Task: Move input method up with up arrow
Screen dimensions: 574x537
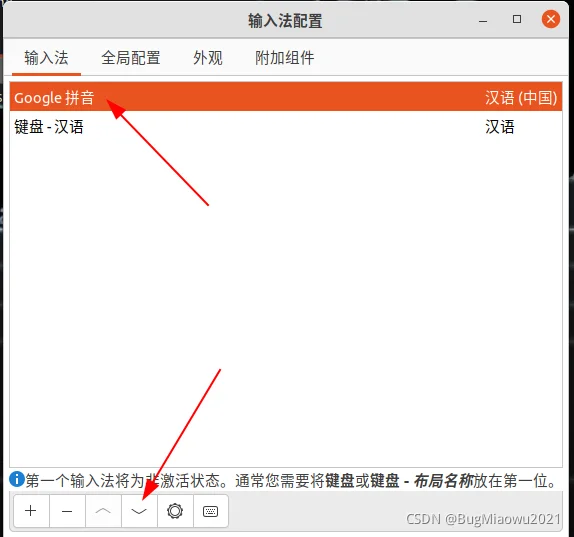Action: coord(103,511)
